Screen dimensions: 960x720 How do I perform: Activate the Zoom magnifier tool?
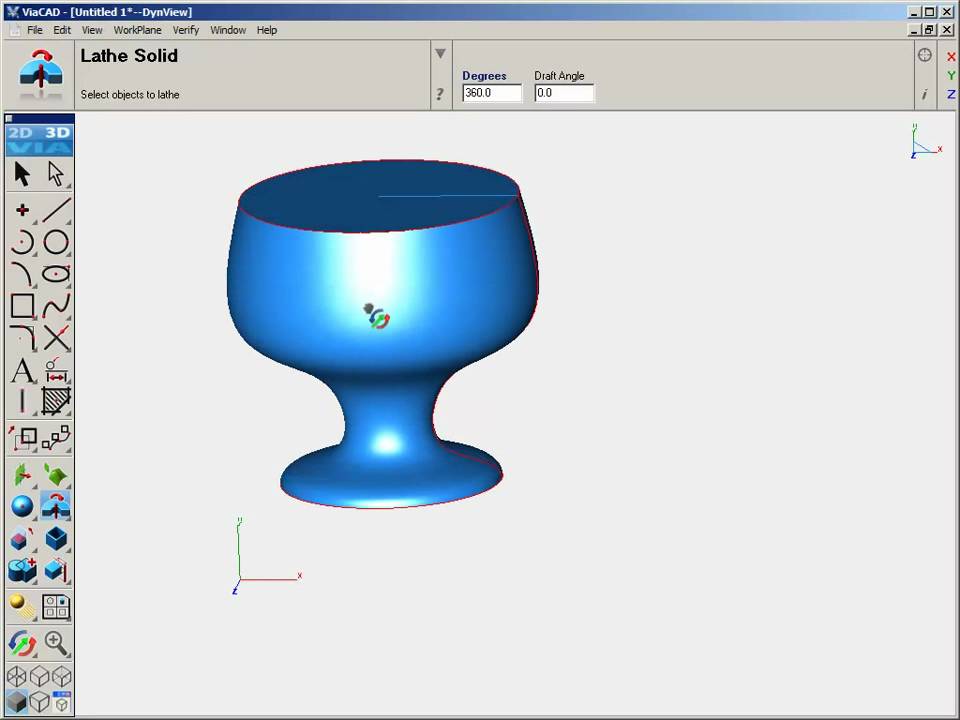pyautogui.click(x=56, y=643)
